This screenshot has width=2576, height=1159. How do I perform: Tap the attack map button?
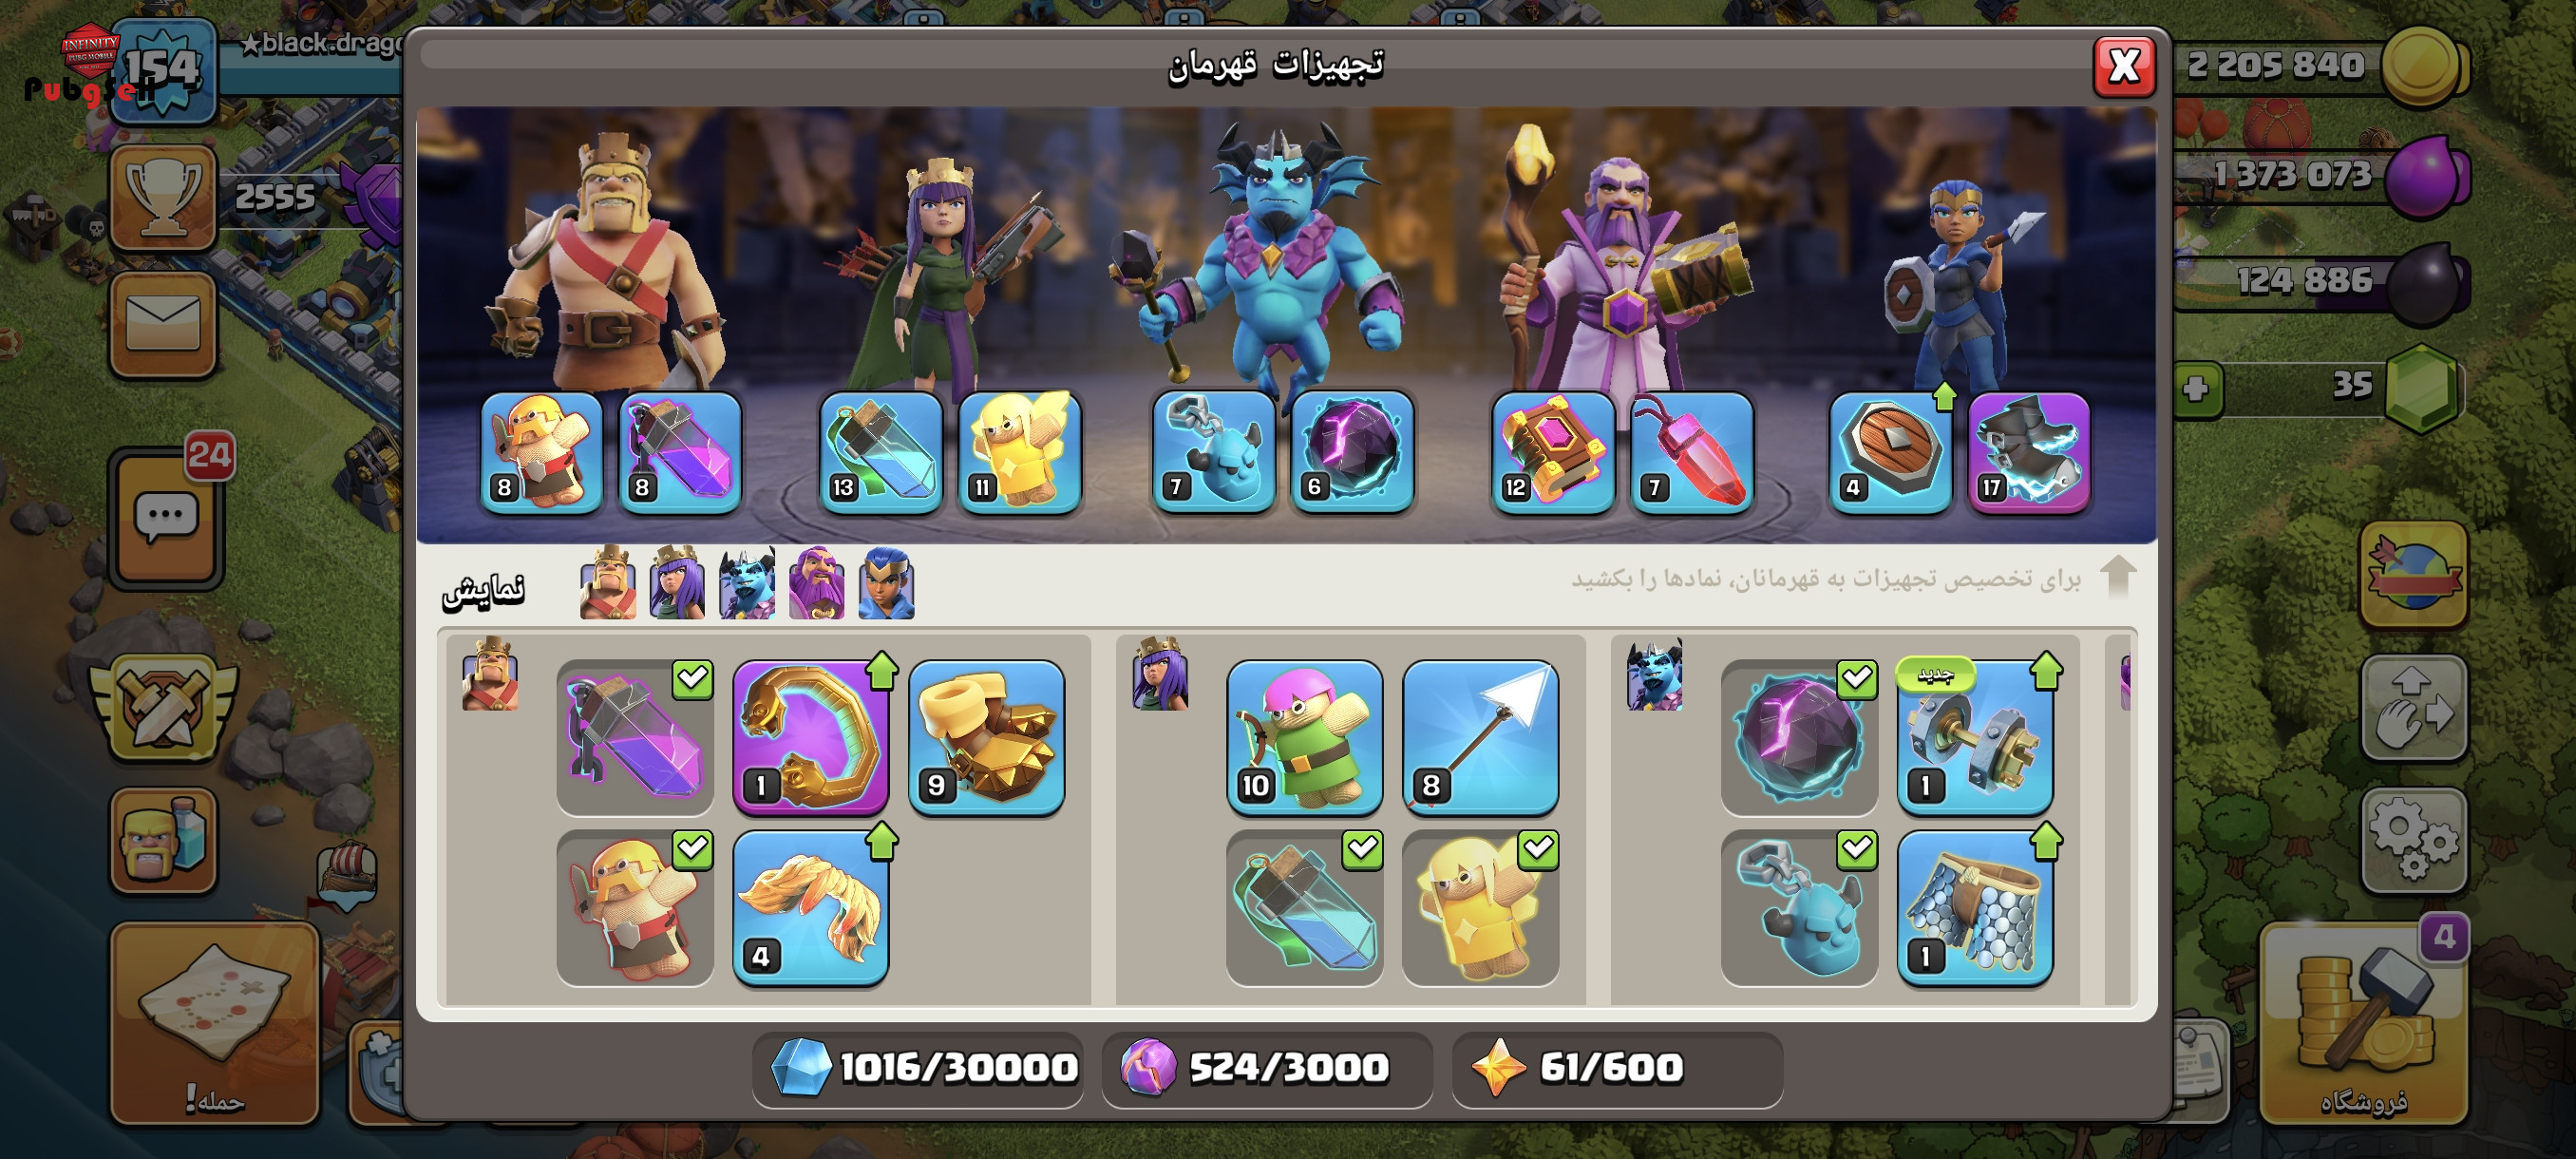tap(215, 1023)
